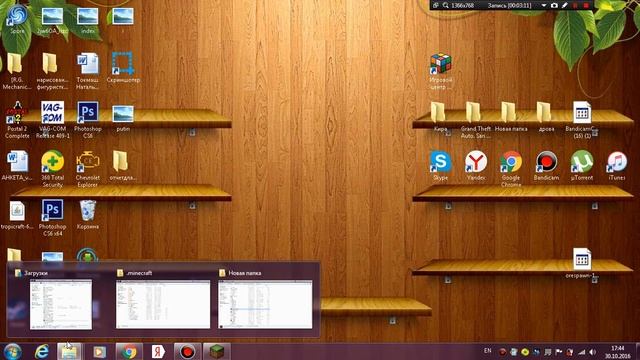Open the Корзина recycle bin

[88, 210]
